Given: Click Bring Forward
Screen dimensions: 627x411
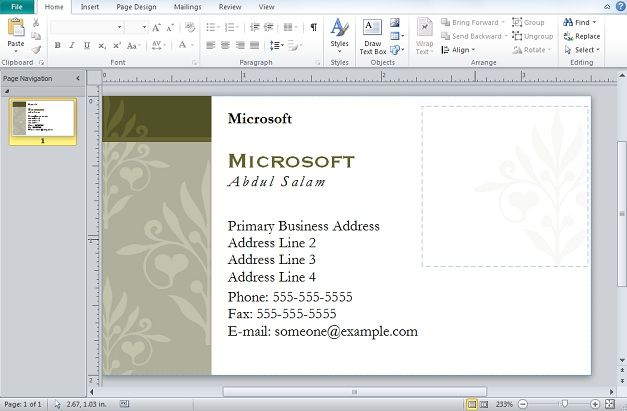Looking at the screenshot, I should (x=473, y=22).
